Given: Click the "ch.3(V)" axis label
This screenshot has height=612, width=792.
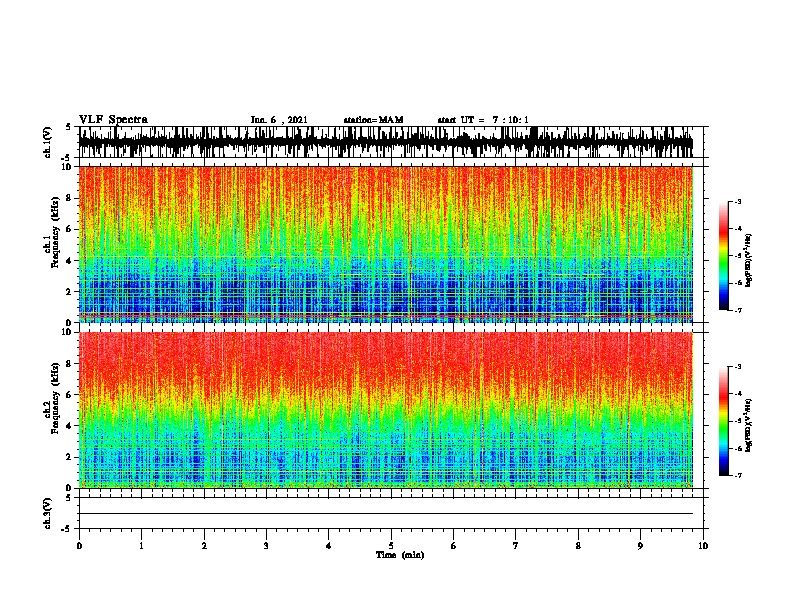Looking at the screenshot, I should click(x=48, y=513).
